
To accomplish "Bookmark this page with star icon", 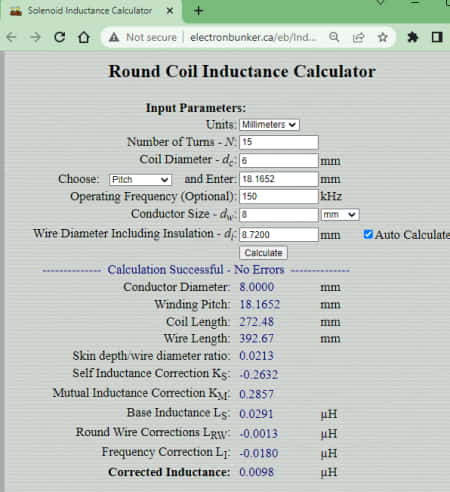I will (383, 37).
